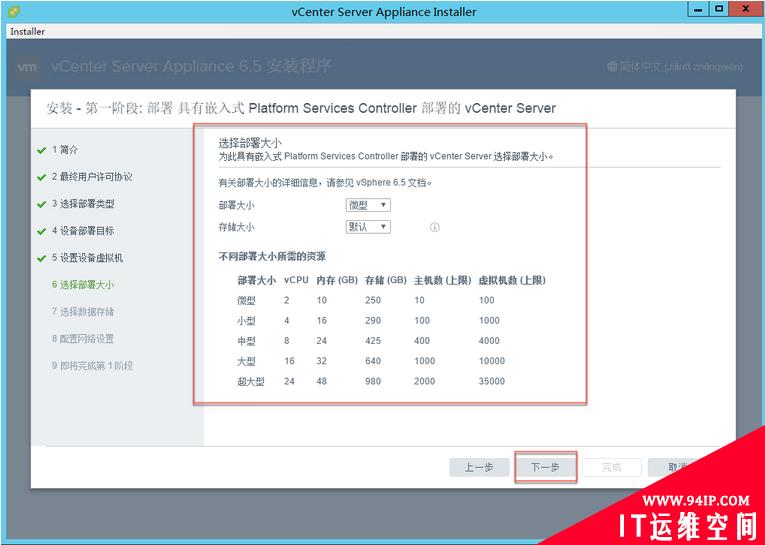This screenshot has height=545, width=765.
Task: Click the 不同部署大小所需的资源 heading
Action: [272, 256]
